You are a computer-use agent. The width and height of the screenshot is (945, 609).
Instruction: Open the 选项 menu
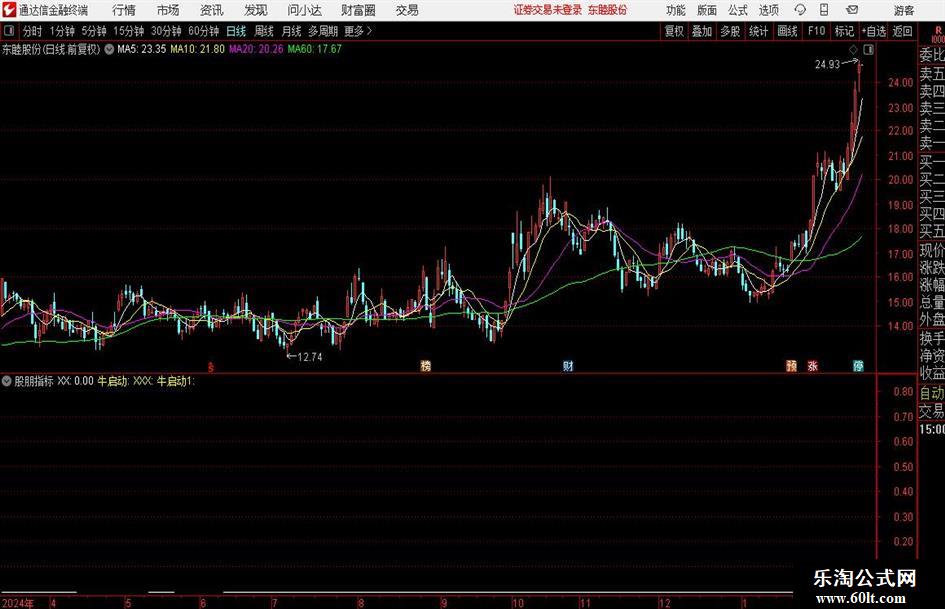[768, 10]
